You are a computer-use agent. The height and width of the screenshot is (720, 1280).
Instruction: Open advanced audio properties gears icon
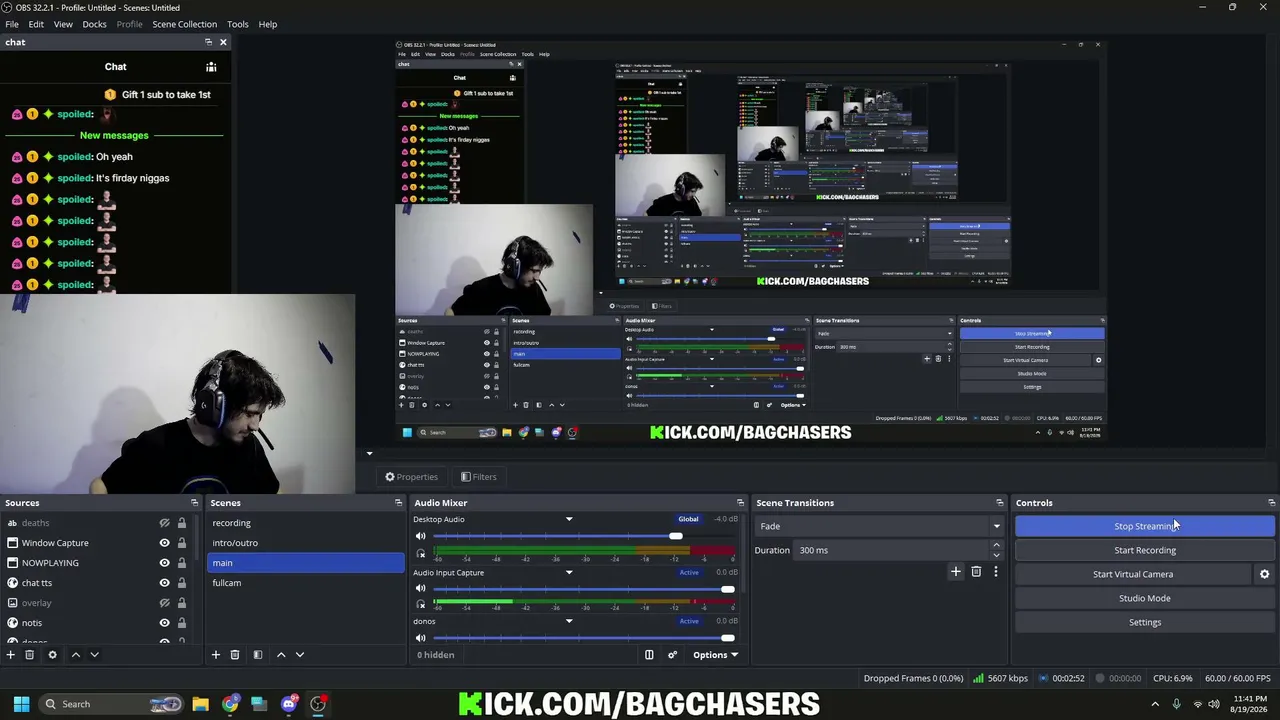[672, 655]
